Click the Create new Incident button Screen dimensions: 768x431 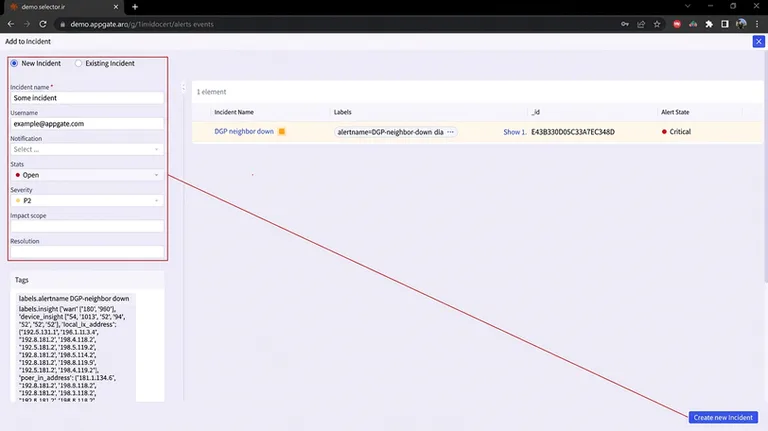click(x=723, y=417)
